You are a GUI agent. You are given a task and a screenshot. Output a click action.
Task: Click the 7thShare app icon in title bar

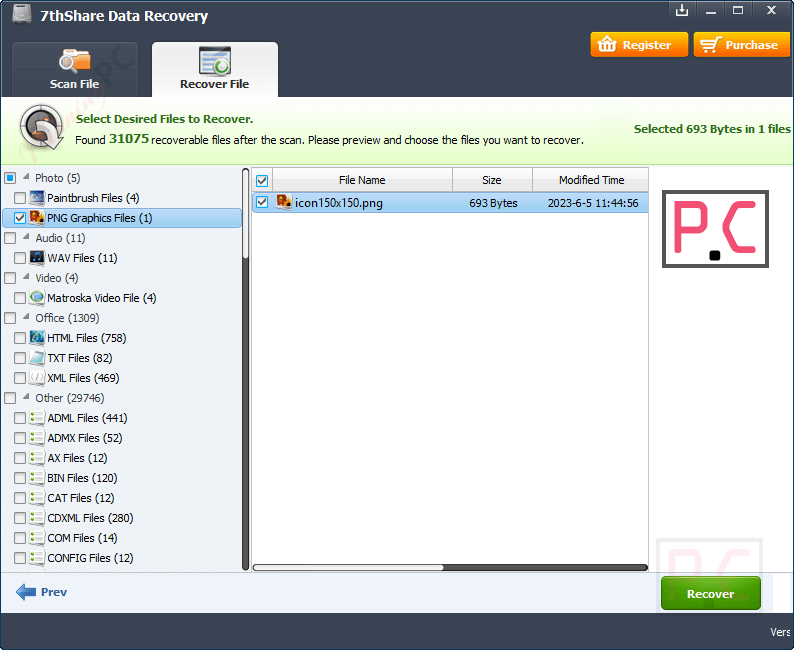pos(22,14)
